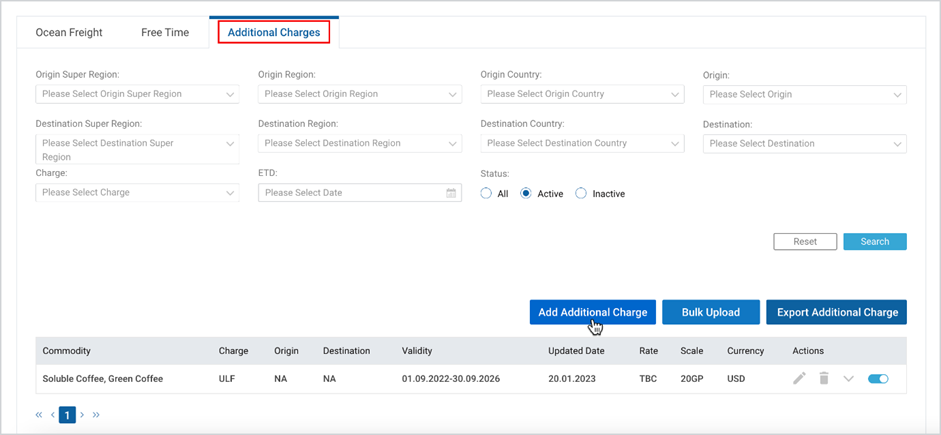This screenshot has width=941, height=435.
Task: Open the Charge dropdown
Action: (x=137, y=193)
